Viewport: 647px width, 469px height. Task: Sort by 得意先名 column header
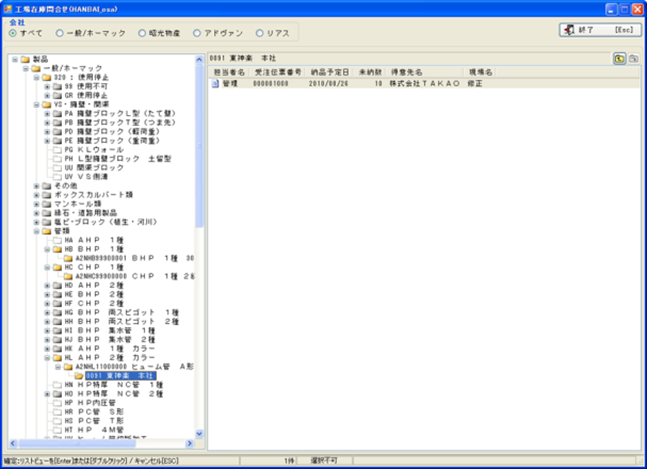coord(425,72)
